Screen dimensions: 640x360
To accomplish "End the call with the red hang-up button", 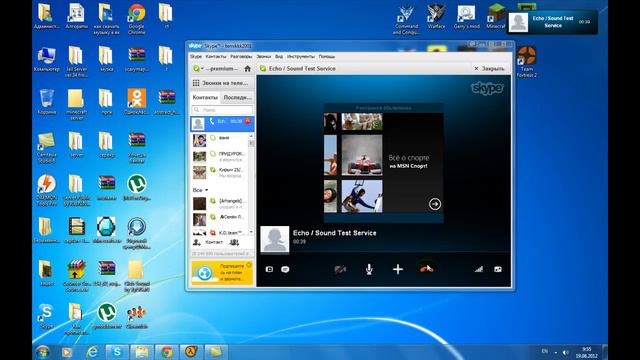I will pos(427,269).
